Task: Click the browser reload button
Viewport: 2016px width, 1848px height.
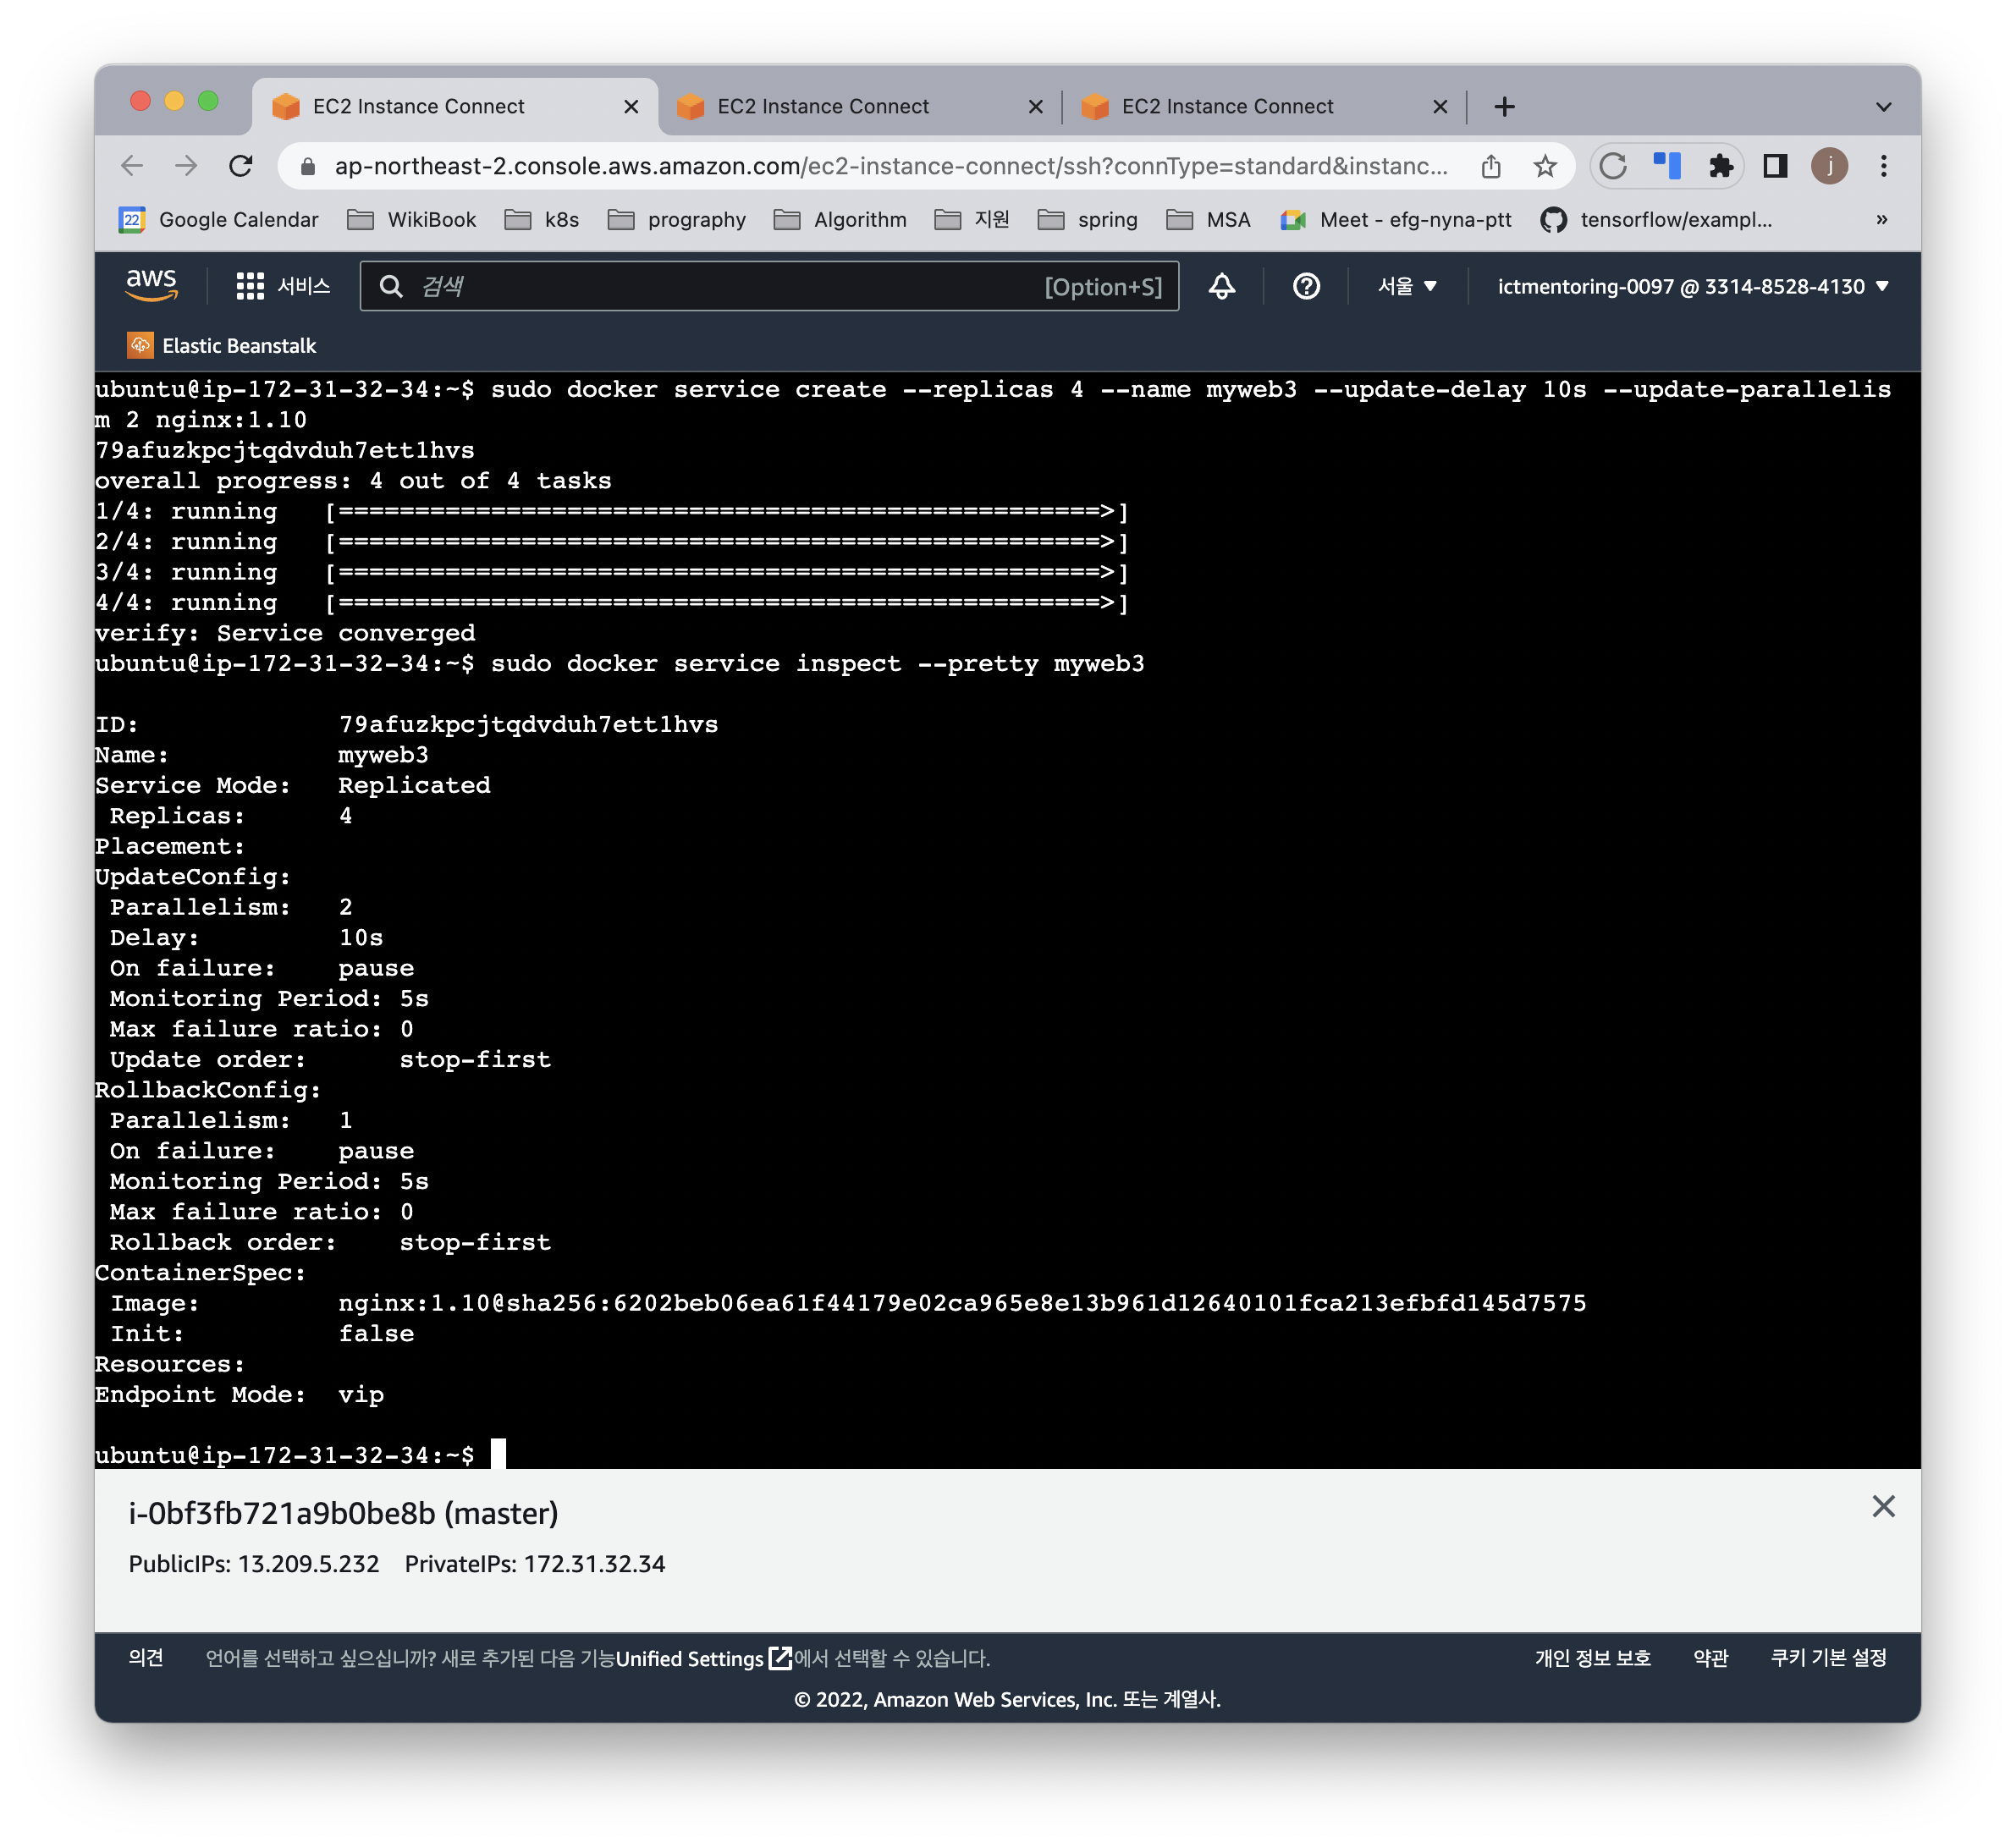Action: (241, 166)
